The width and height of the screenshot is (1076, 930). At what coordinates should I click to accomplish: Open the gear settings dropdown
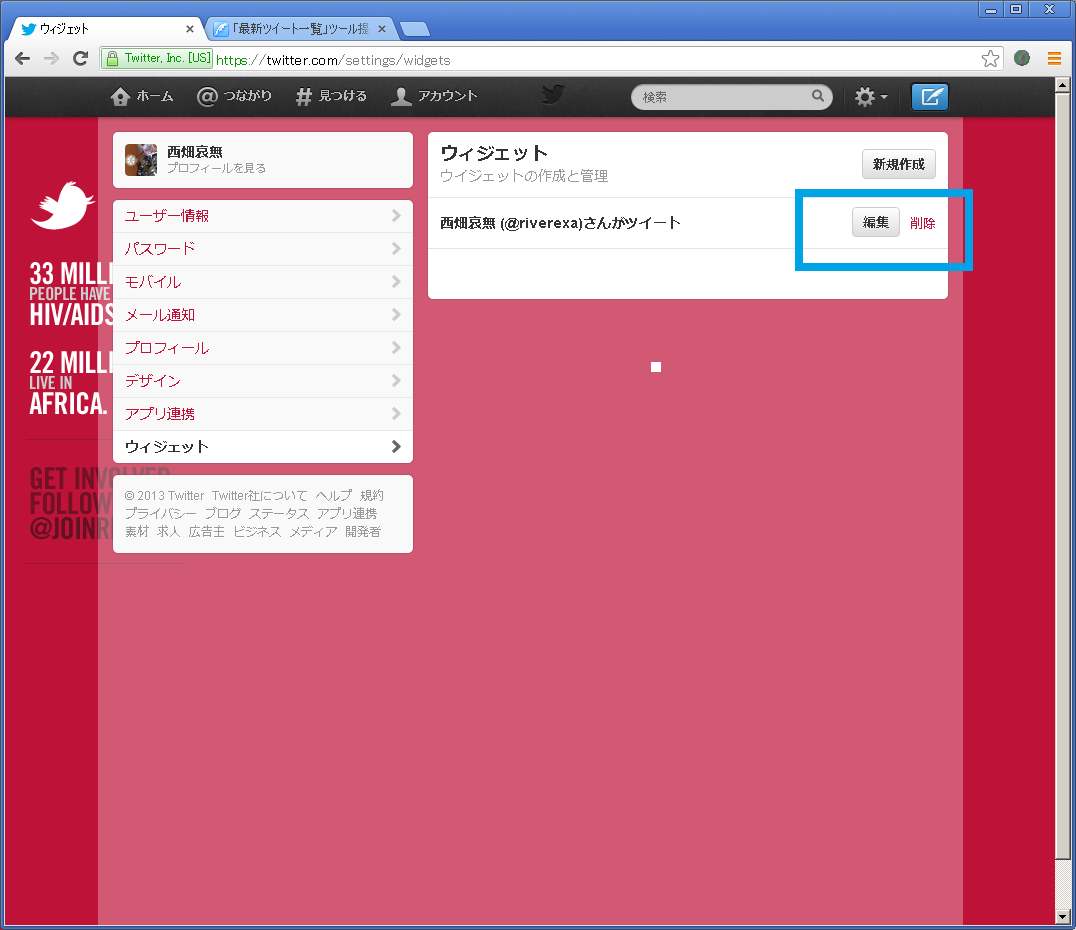[871, 97]
